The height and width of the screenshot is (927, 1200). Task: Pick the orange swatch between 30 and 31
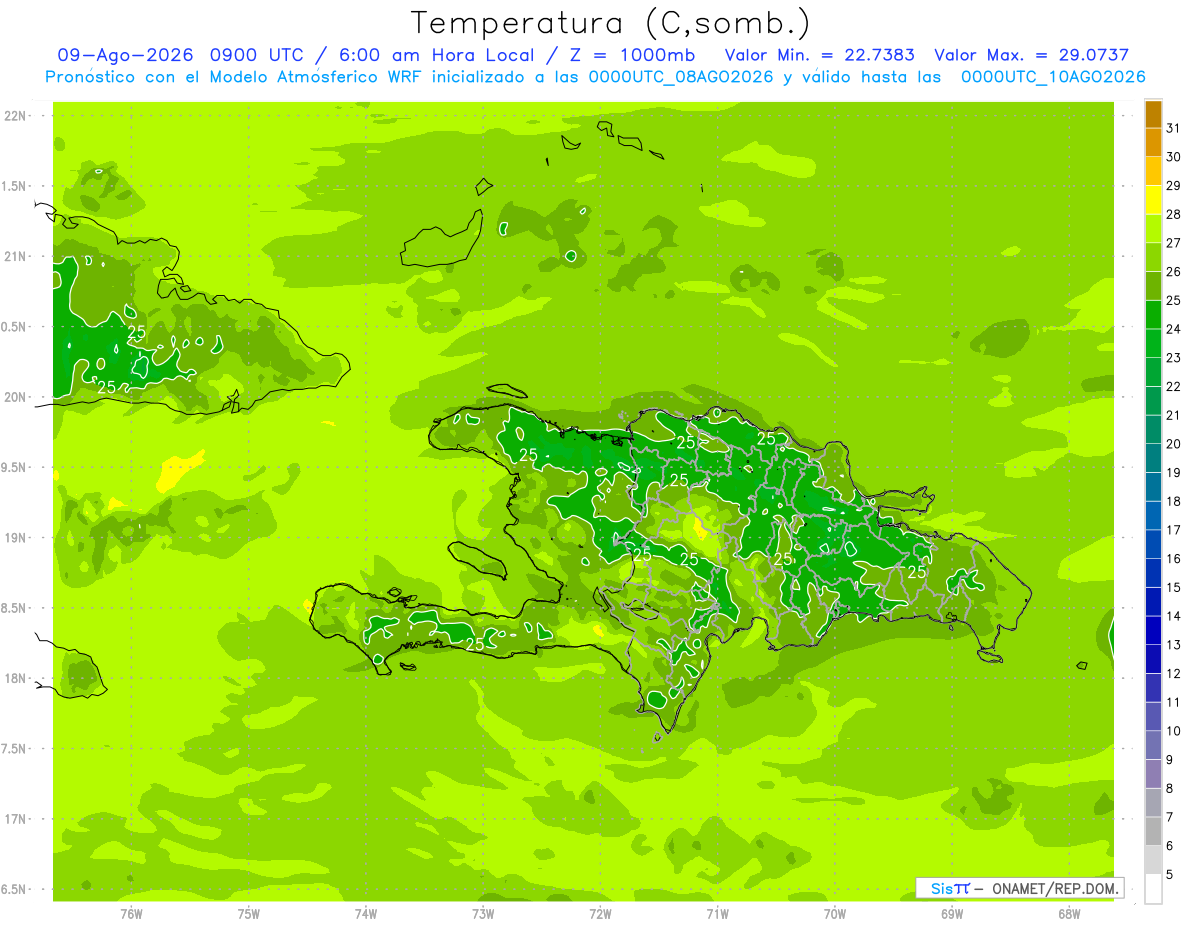1153,143
